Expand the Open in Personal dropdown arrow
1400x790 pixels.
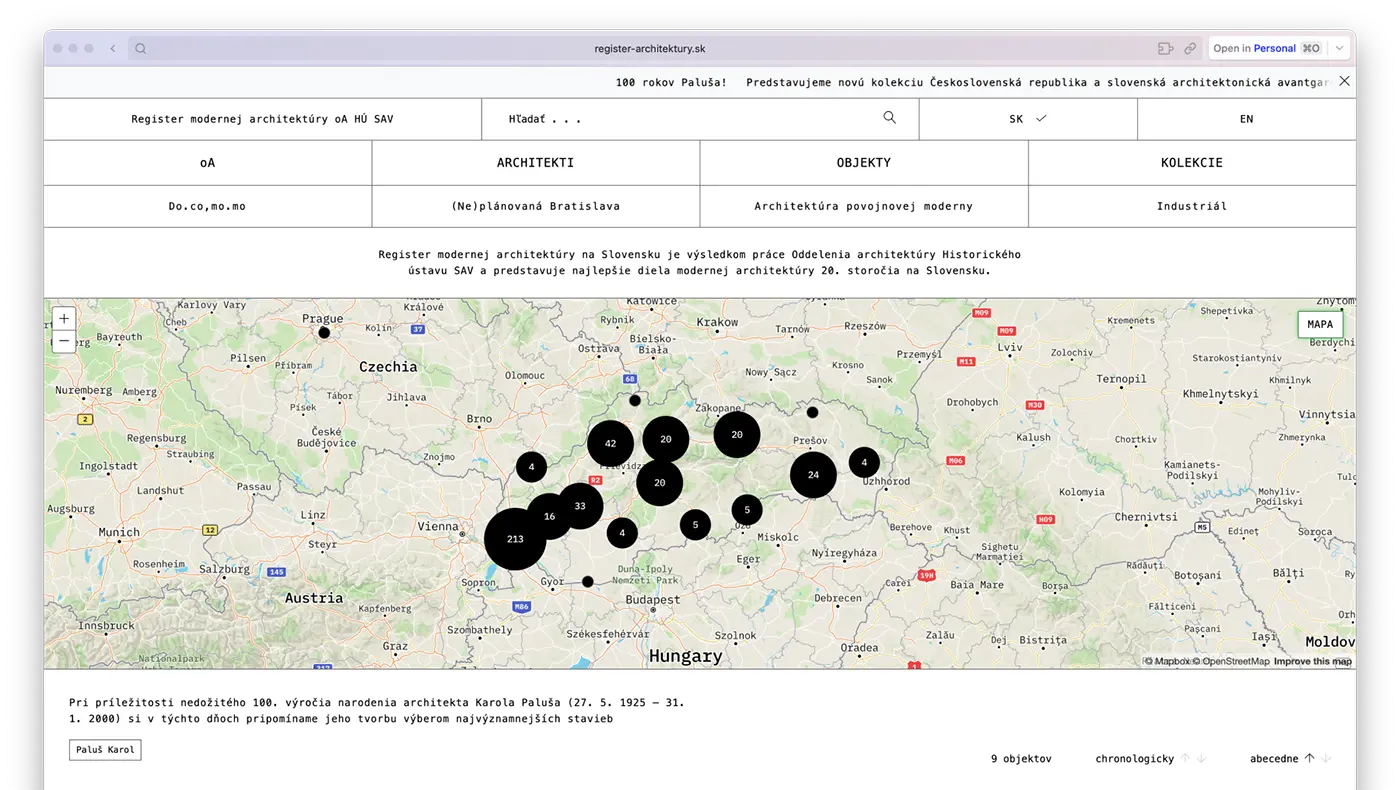(x=1340, y=48)
